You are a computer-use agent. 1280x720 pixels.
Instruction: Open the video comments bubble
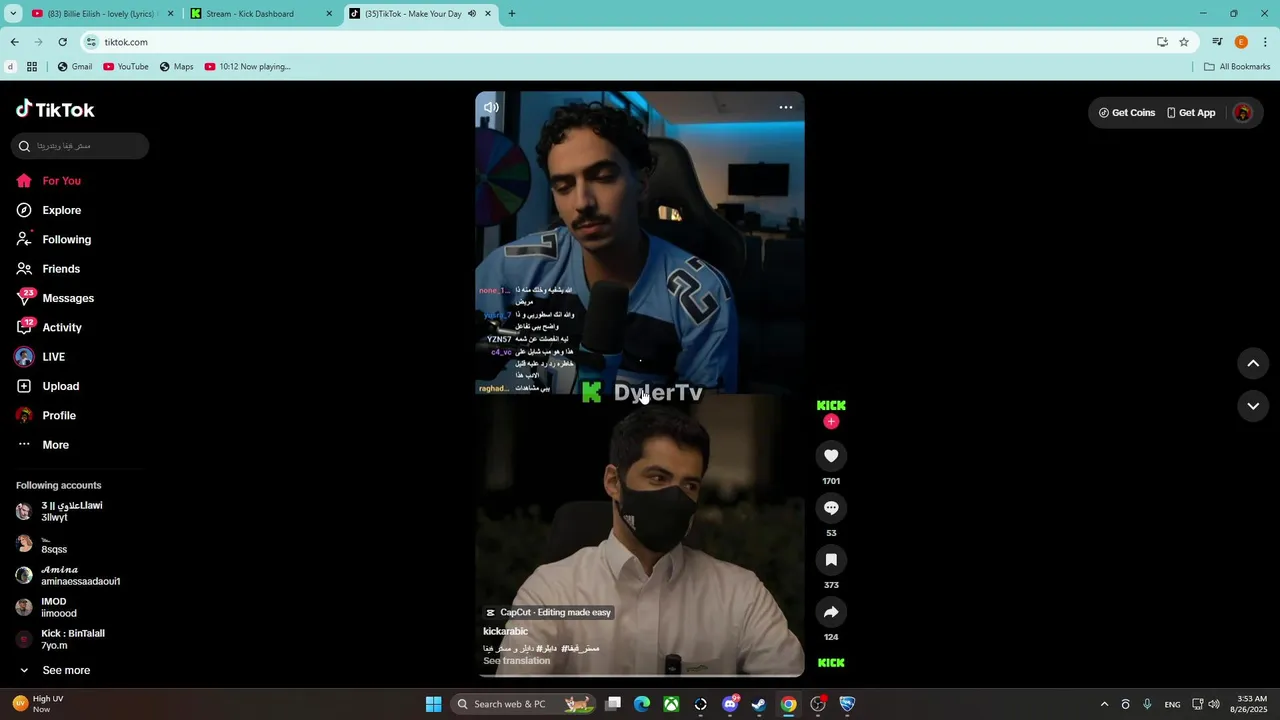click(831, 508)
